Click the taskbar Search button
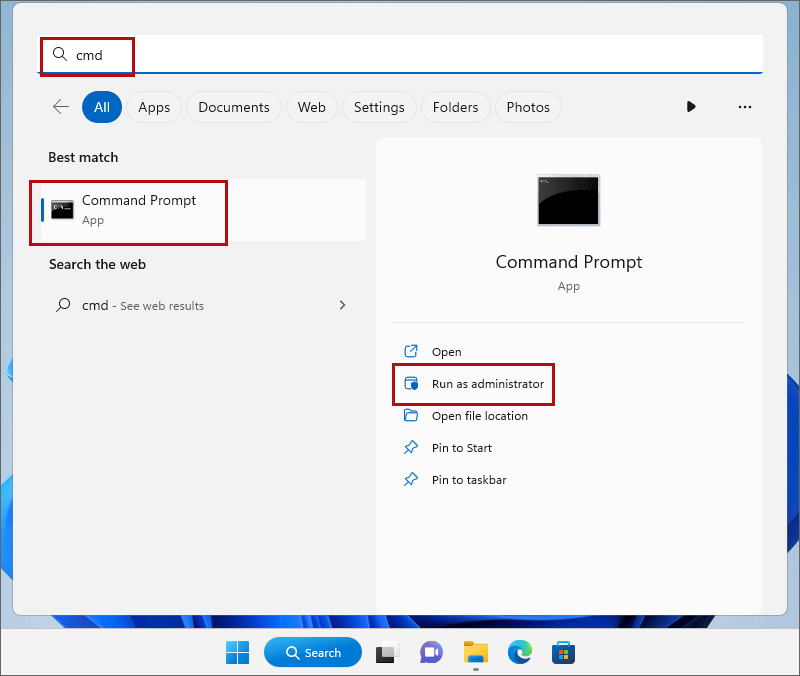This screenshot has height=676, width=800. (313, 653)
